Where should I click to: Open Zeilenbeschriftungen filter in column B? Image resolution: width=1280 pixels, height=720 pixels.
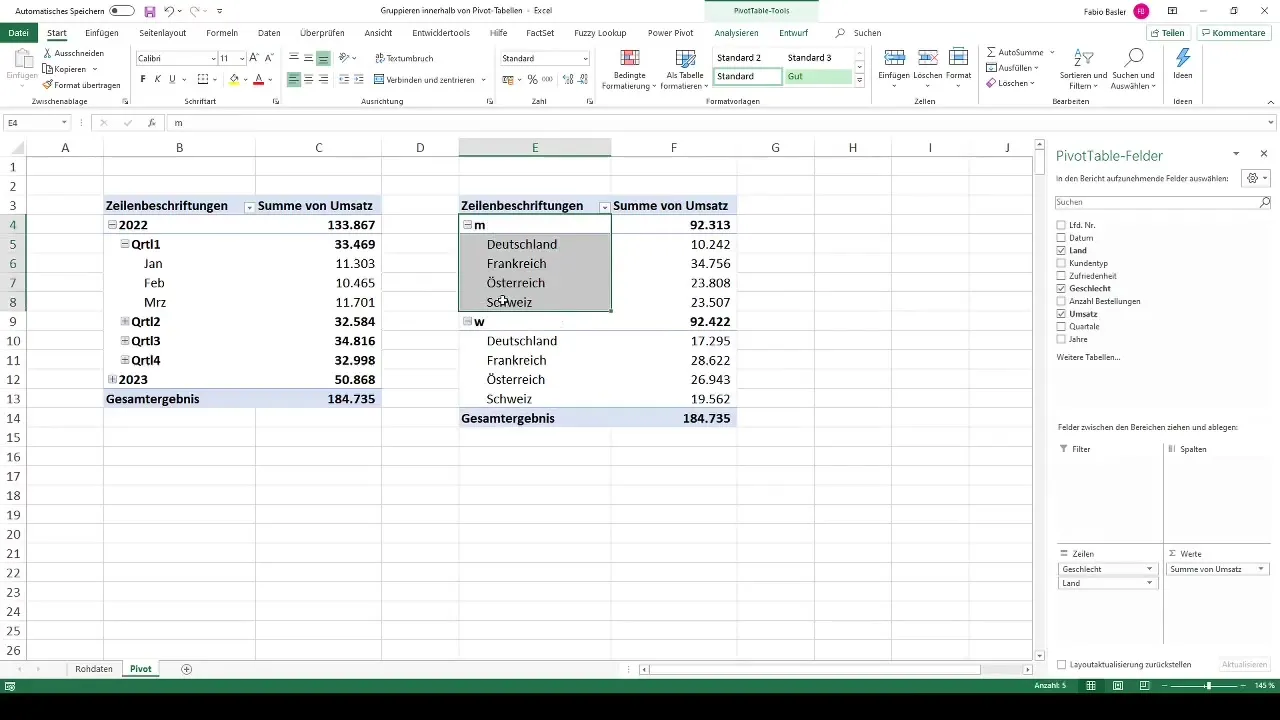coord(248,207)
